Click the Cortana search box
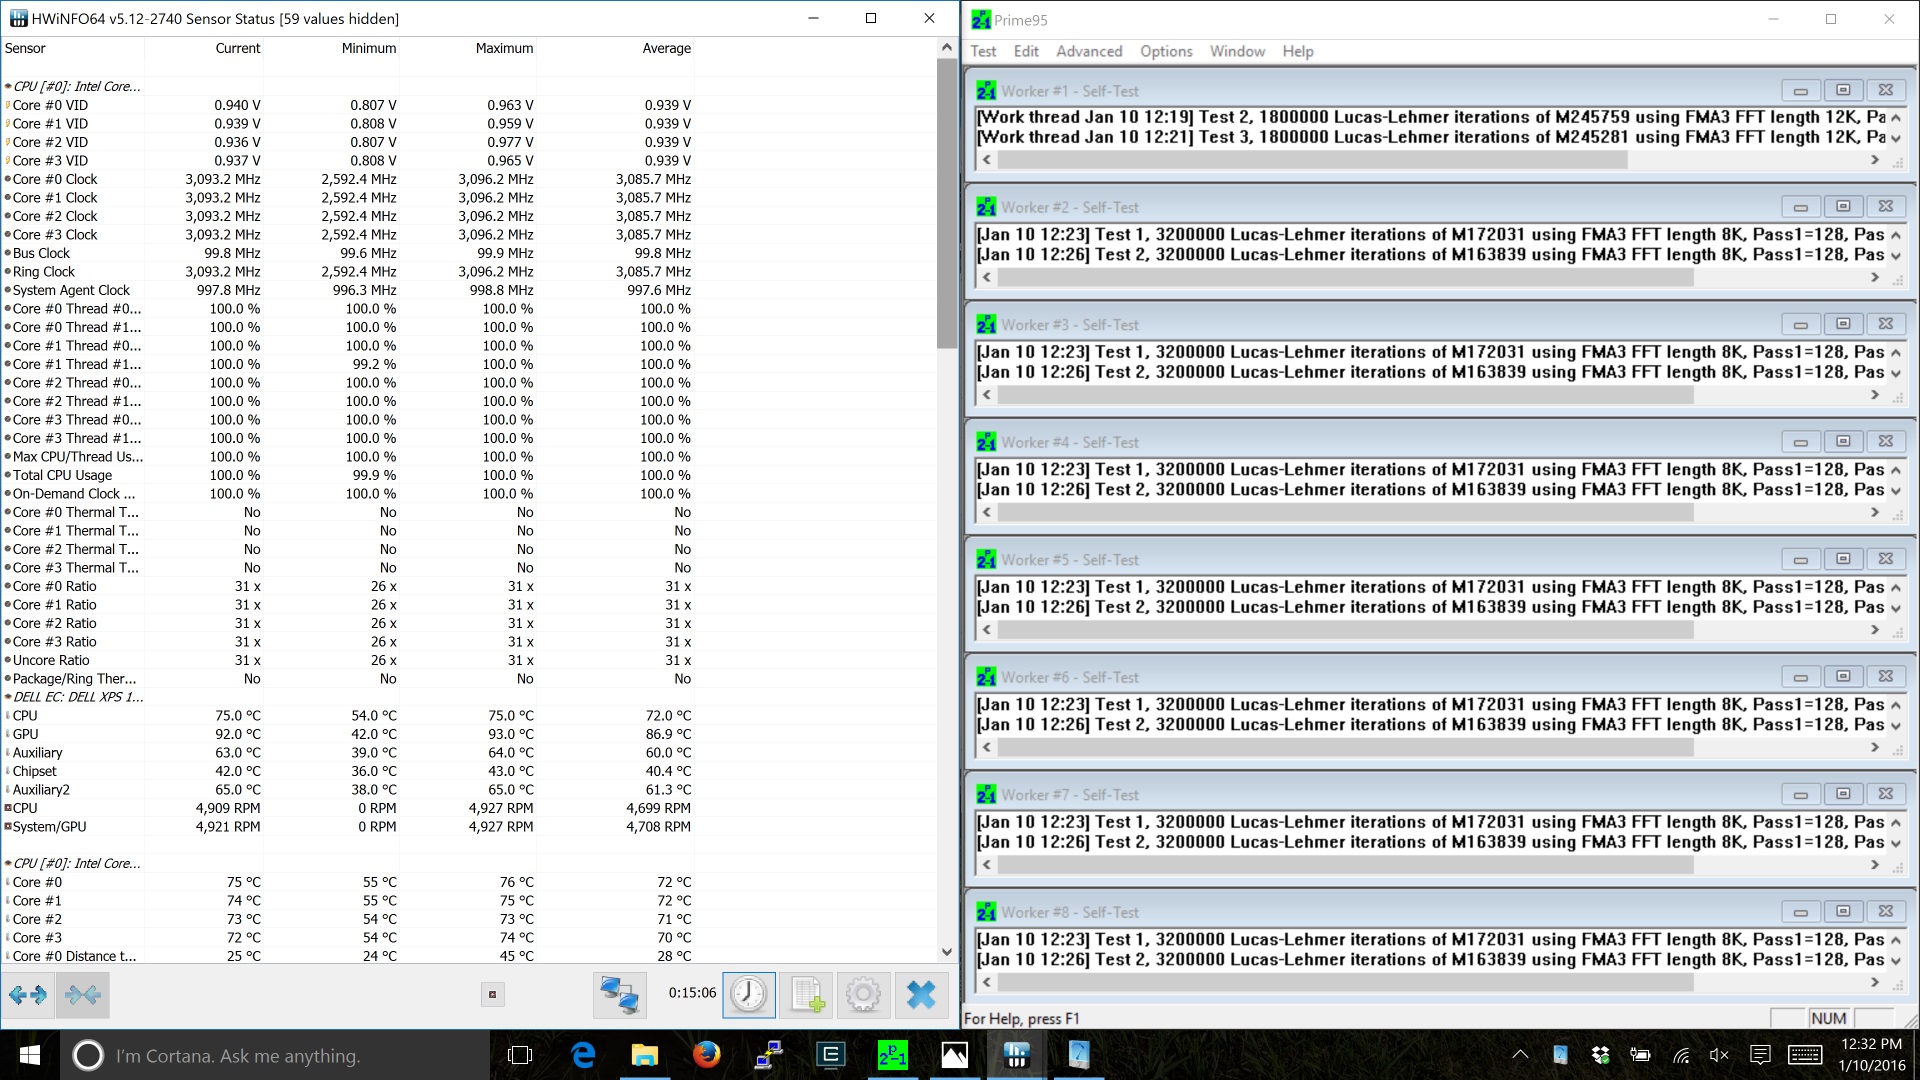 [x=275, y=1055]
